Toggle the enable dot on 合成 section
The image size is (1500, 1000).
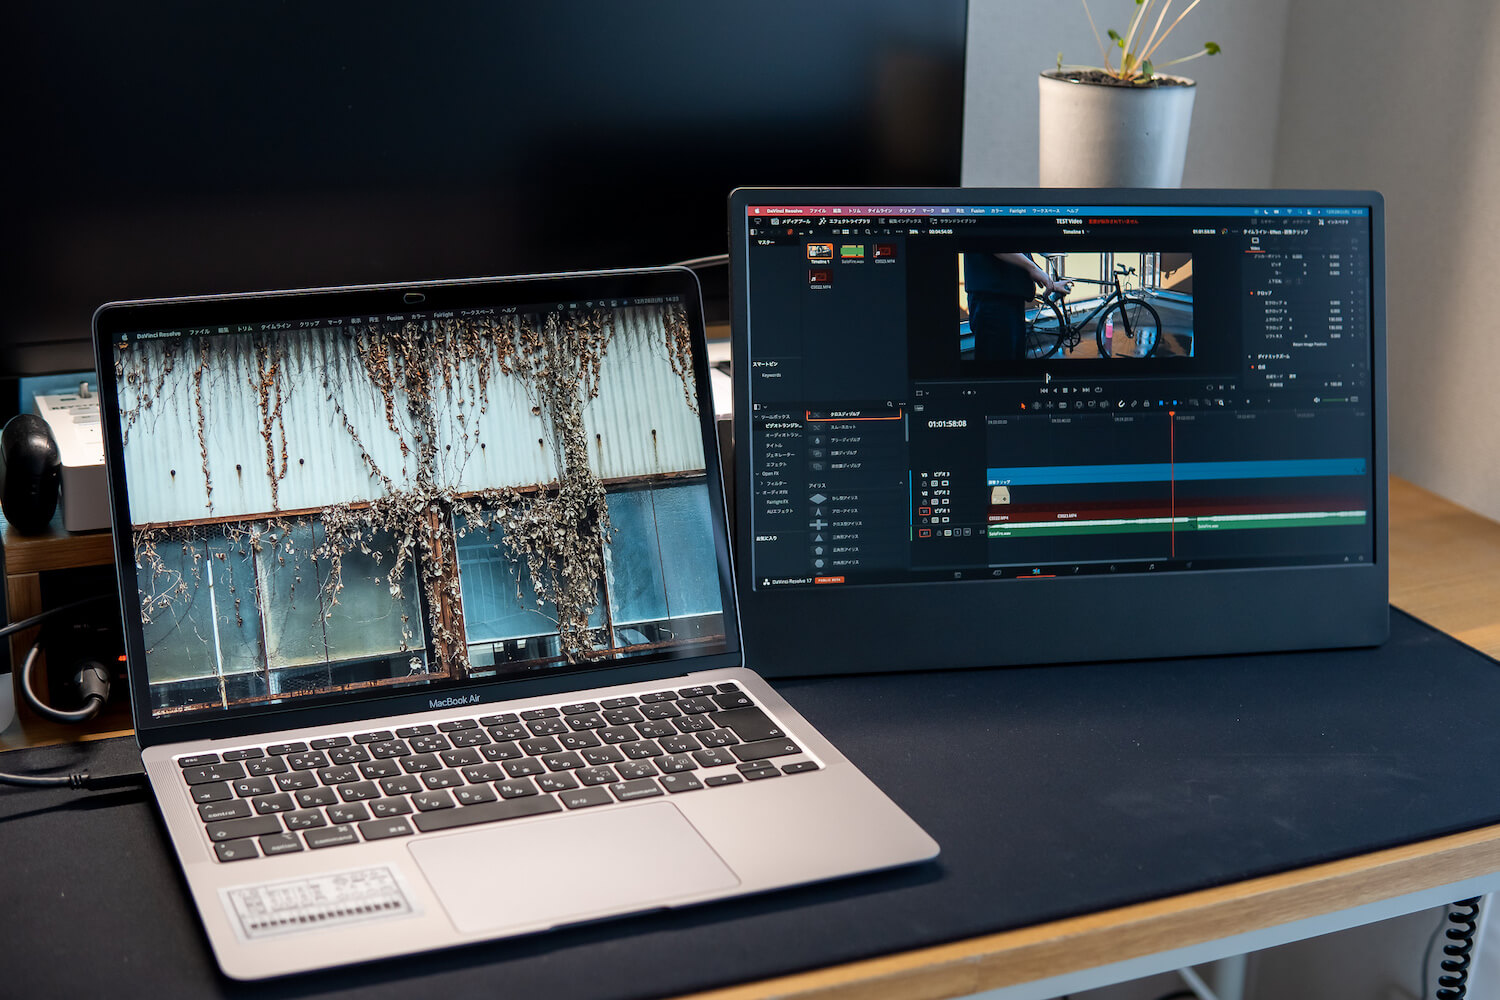[x=1251, y=366]
